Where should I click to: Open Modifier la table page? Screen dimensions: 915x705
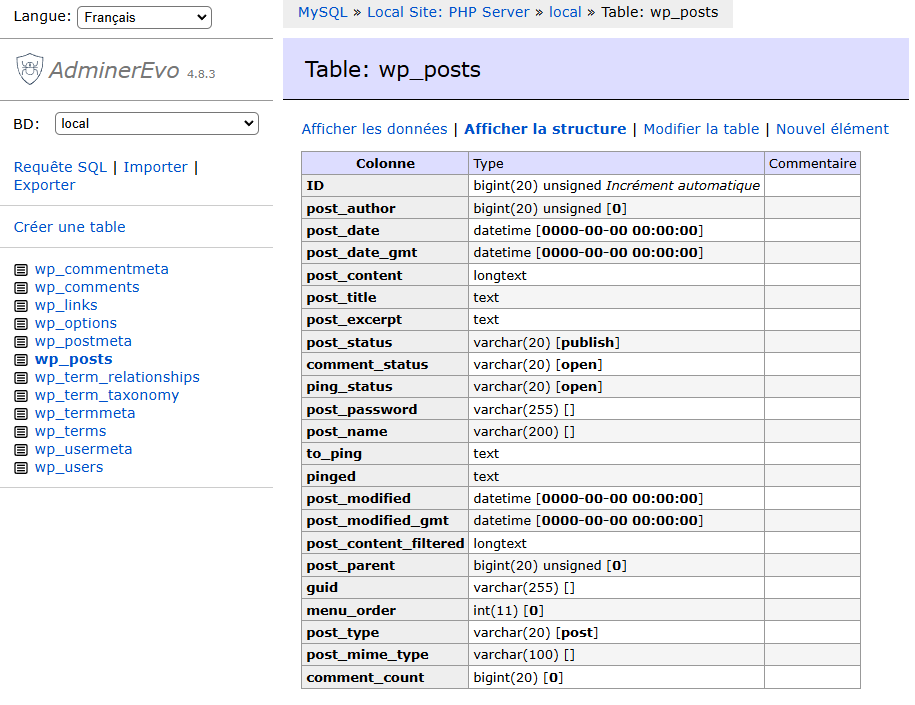pos(701,129)
